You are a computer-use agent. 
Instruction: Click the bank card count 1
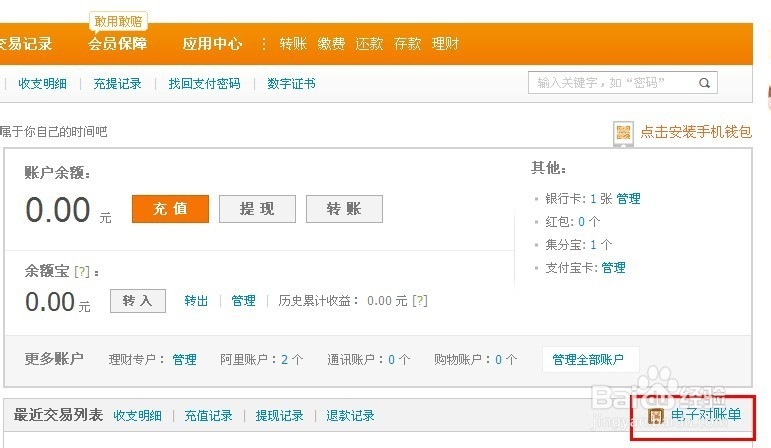[593, 199]
